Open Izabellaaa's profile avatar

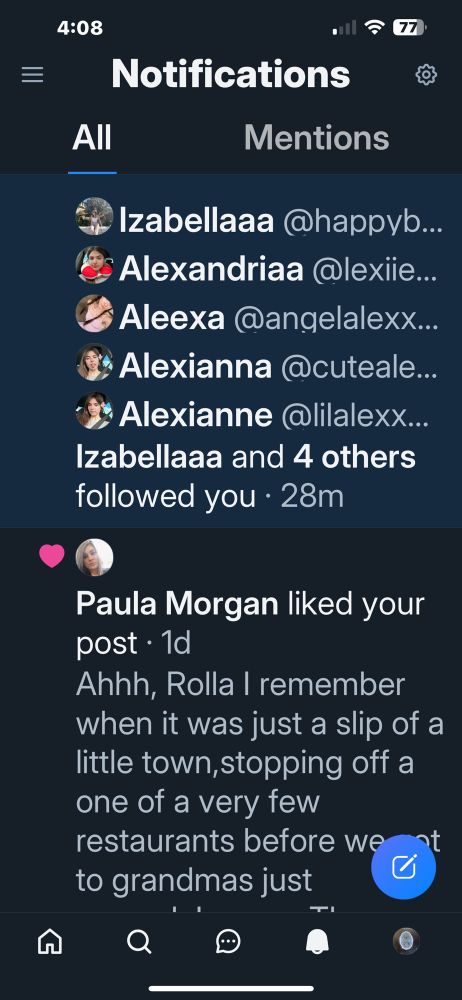tap(94, 216)
